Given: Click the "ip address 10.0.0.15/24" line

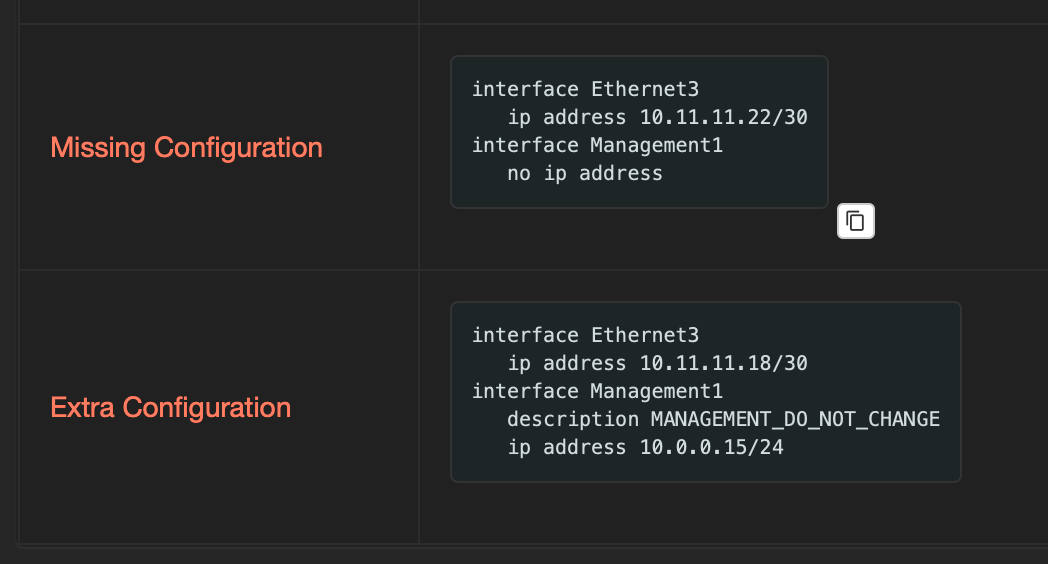Looking at the screenshot, I should (645, 447).
